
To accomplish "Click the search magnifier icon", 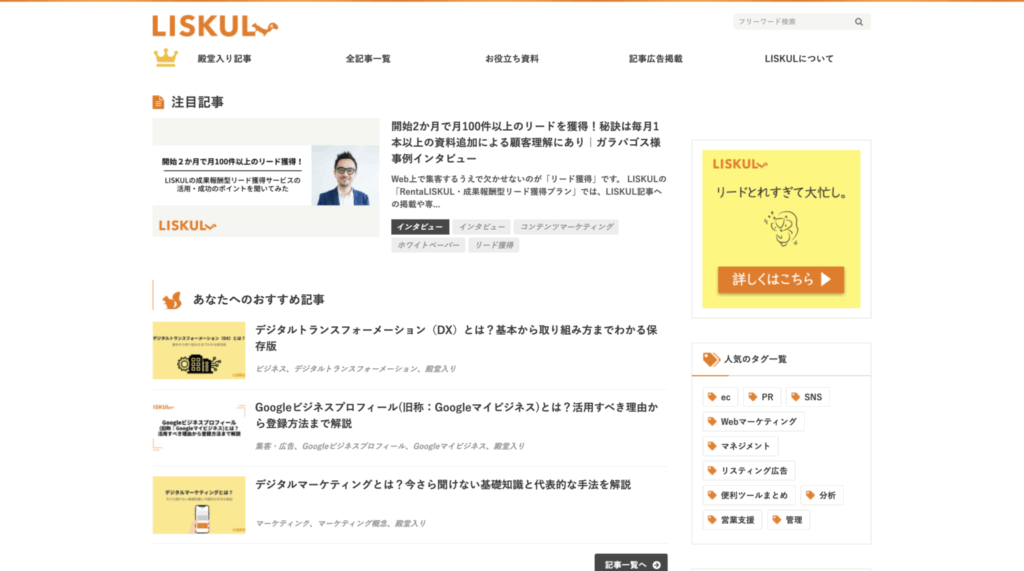I will coord(859,22).
